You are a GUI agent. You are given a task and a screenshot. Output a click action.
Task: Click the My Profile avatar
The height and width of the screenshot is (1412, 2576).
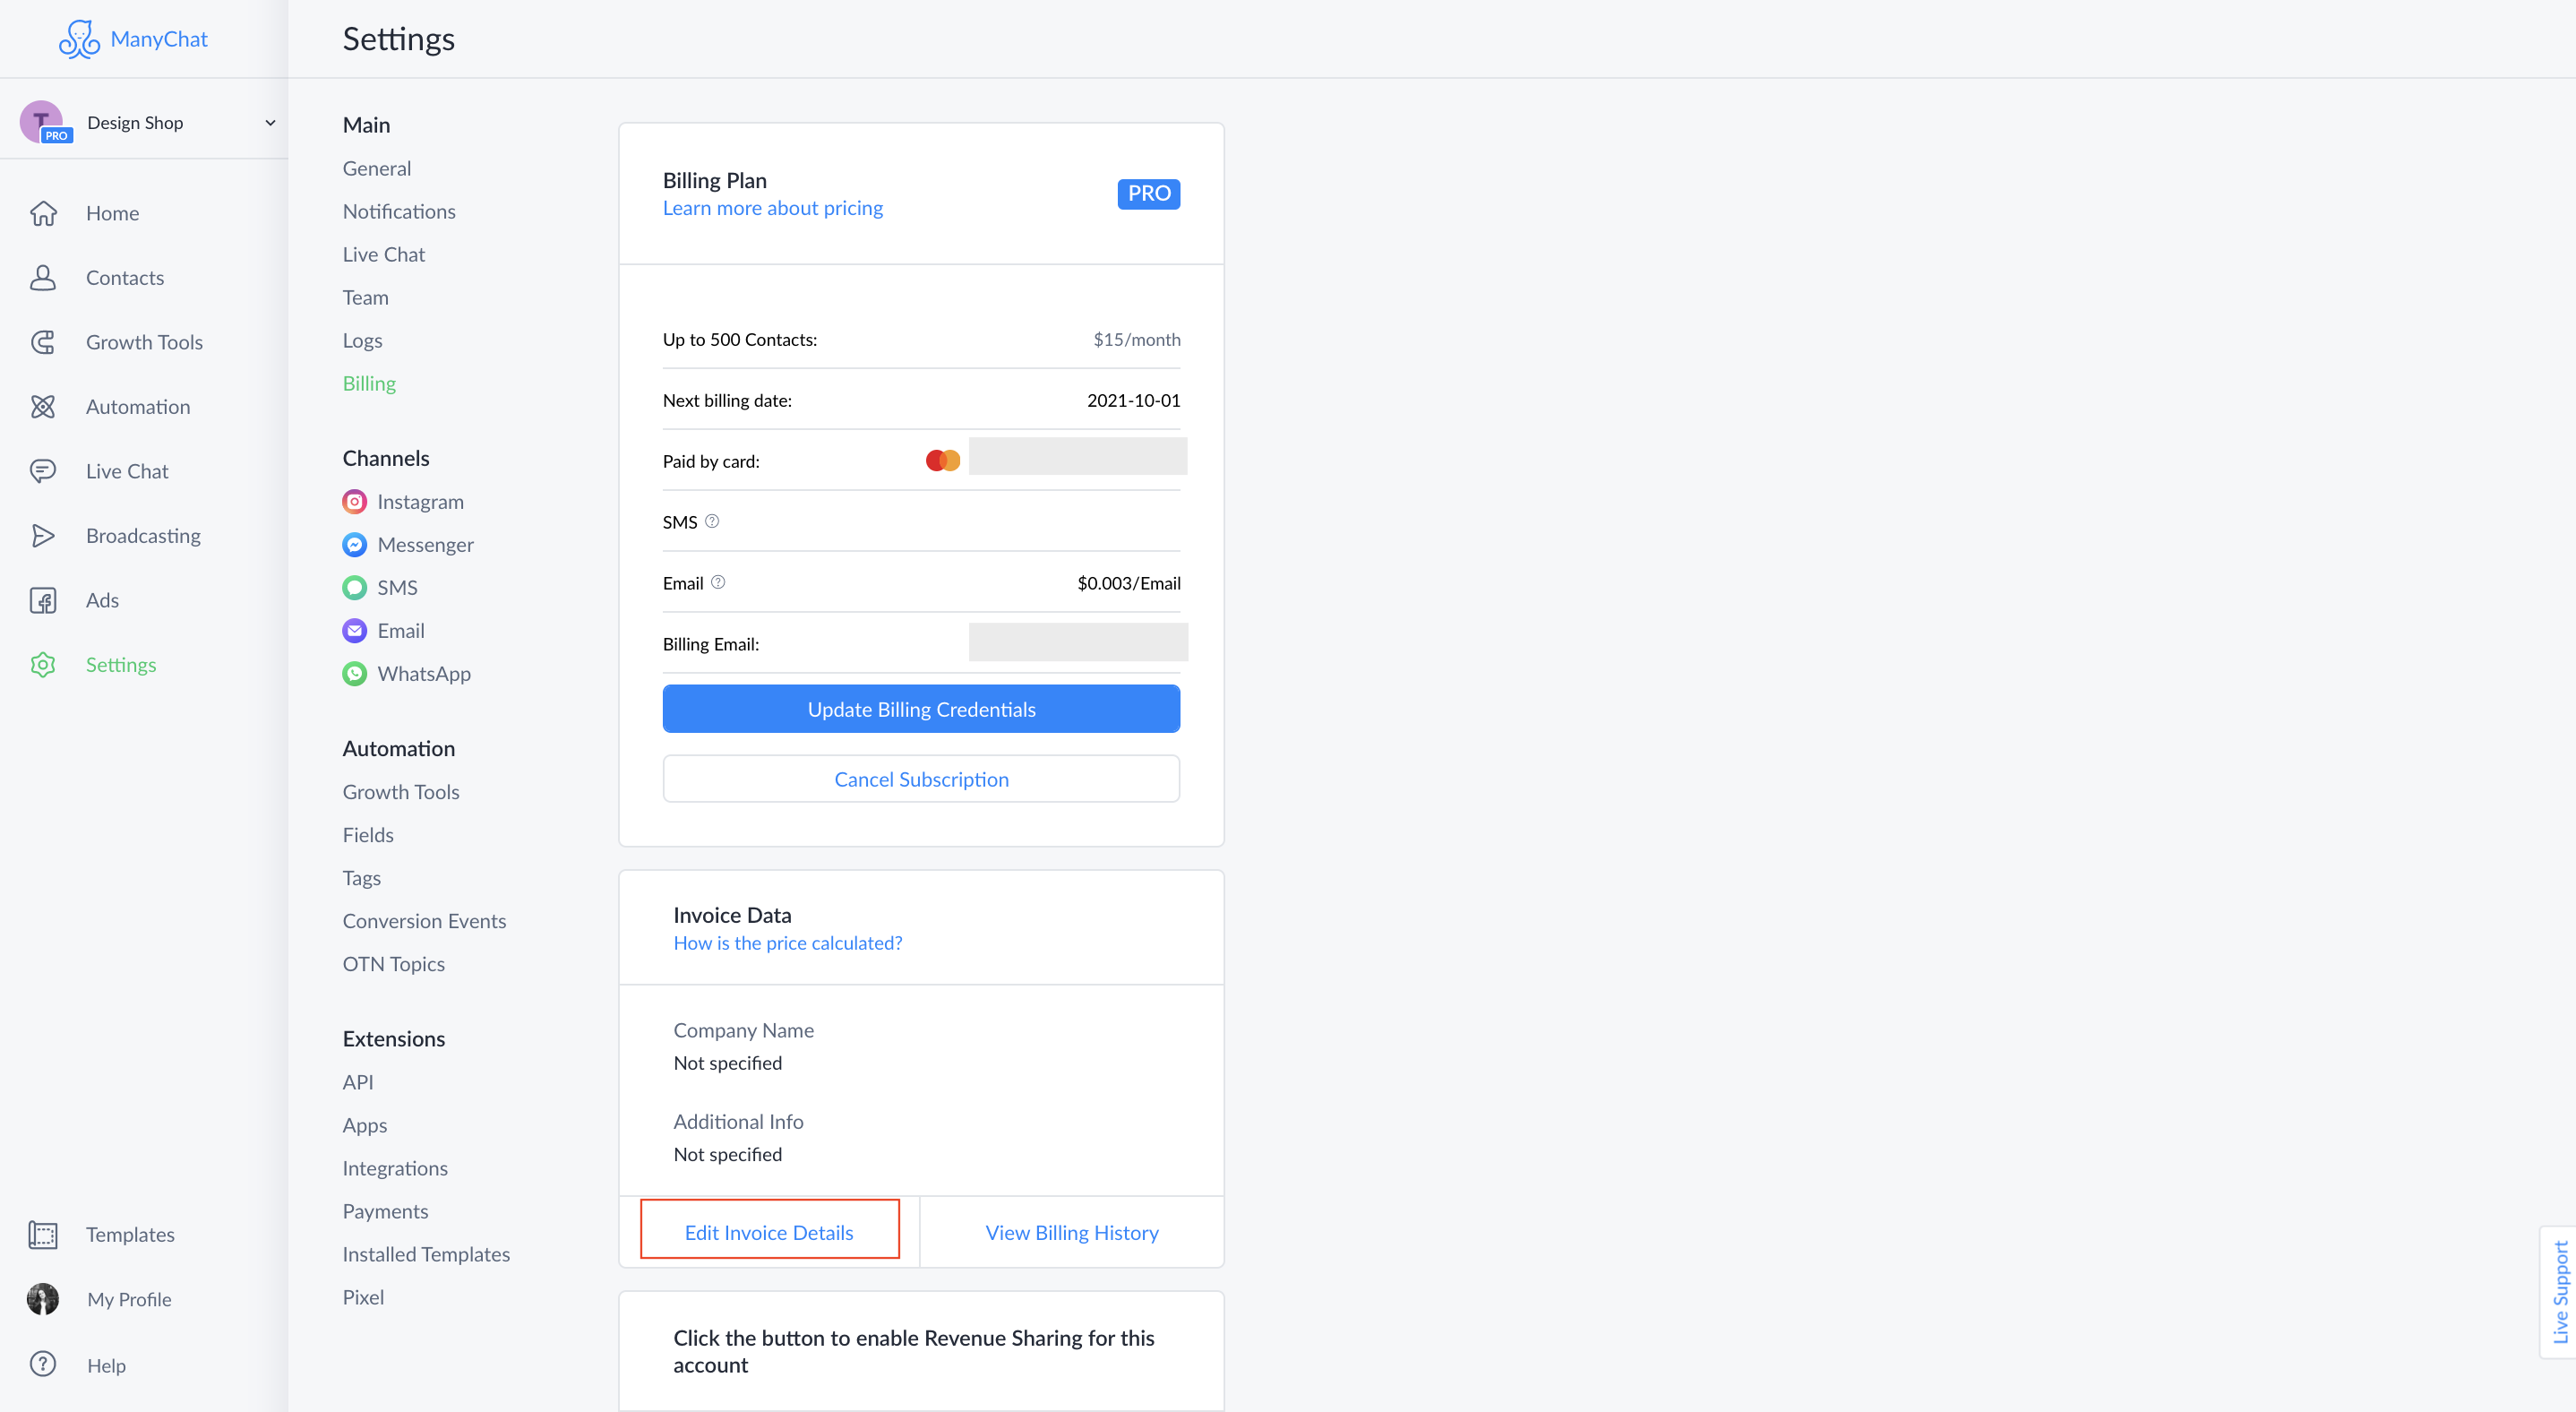tap(42, 1299)
